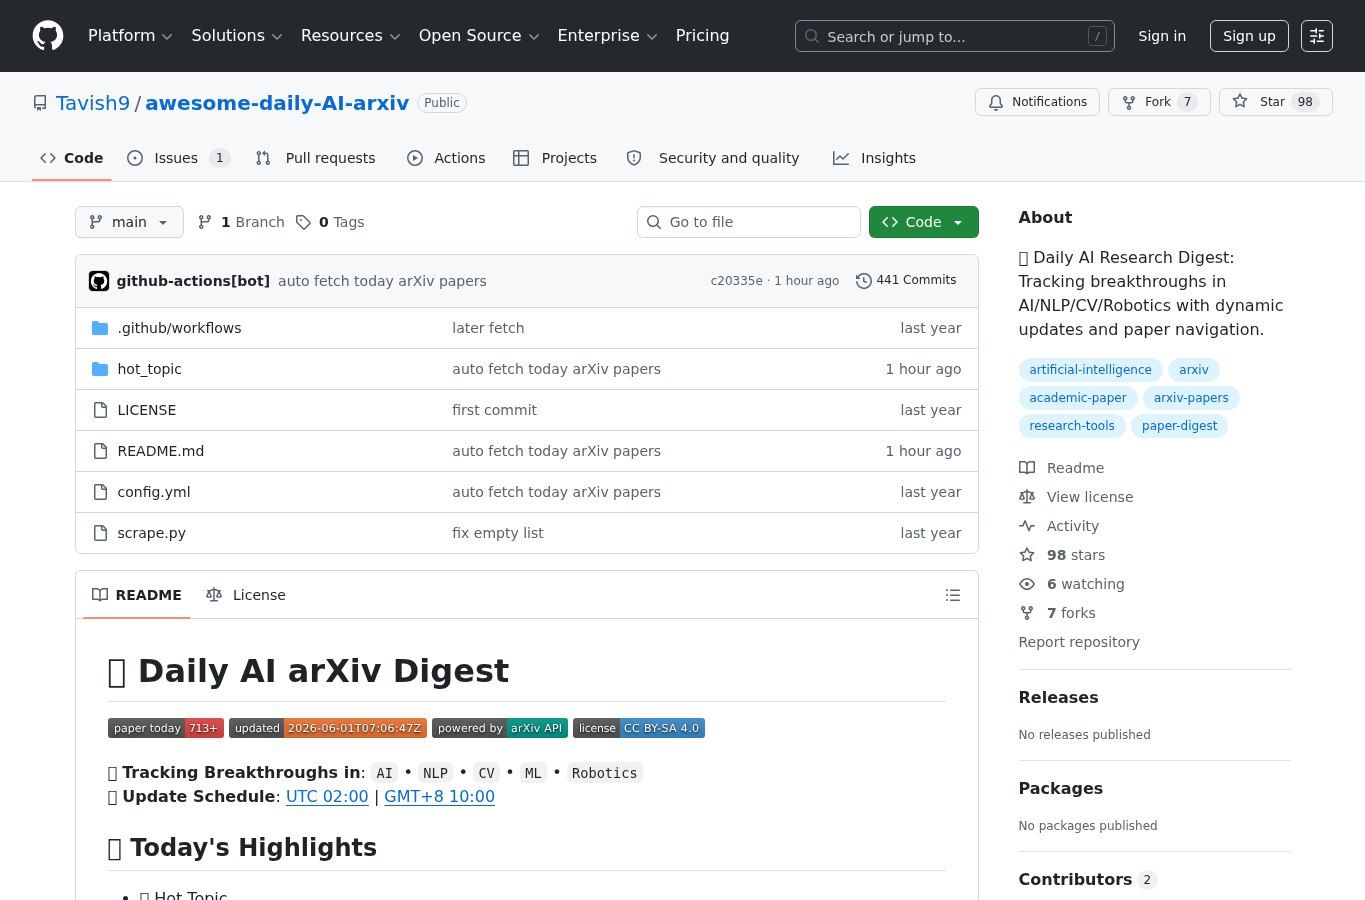This screenshot has width=1365, height=900.
Task: Select the README tab in file viewer
Action: point(137,595)
